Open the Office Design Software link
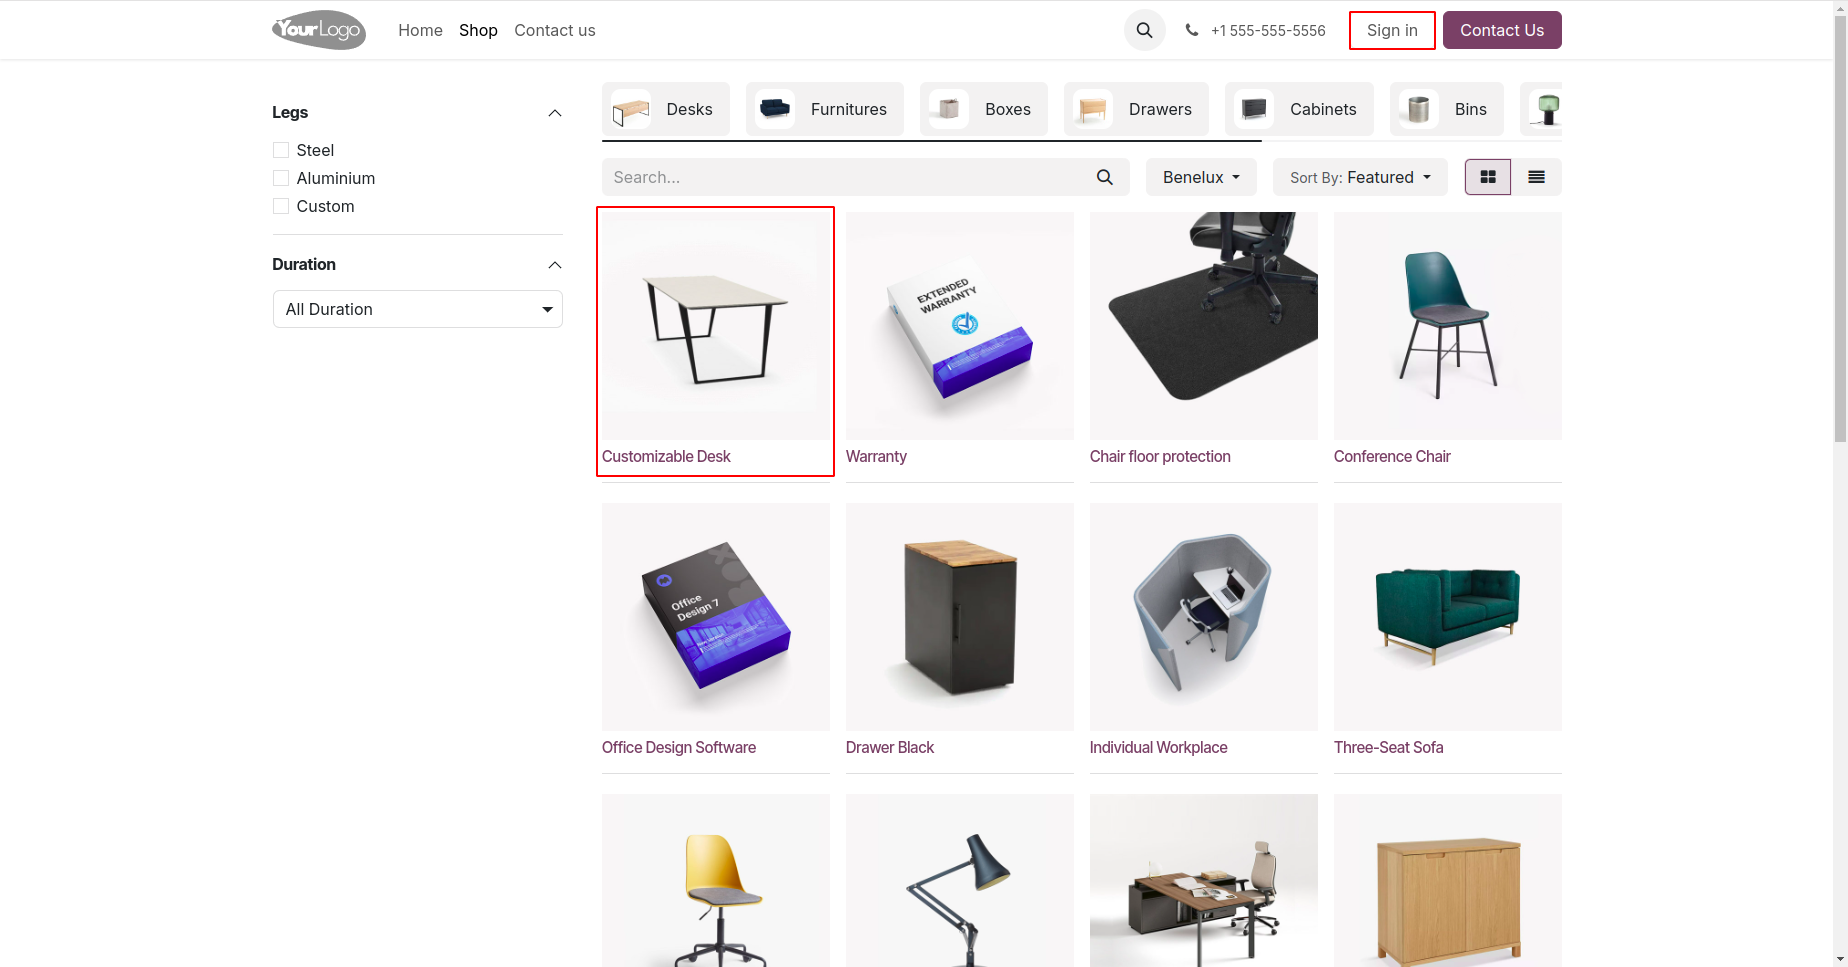Viewport: 1848px width, 967px height. coord(679,747)
